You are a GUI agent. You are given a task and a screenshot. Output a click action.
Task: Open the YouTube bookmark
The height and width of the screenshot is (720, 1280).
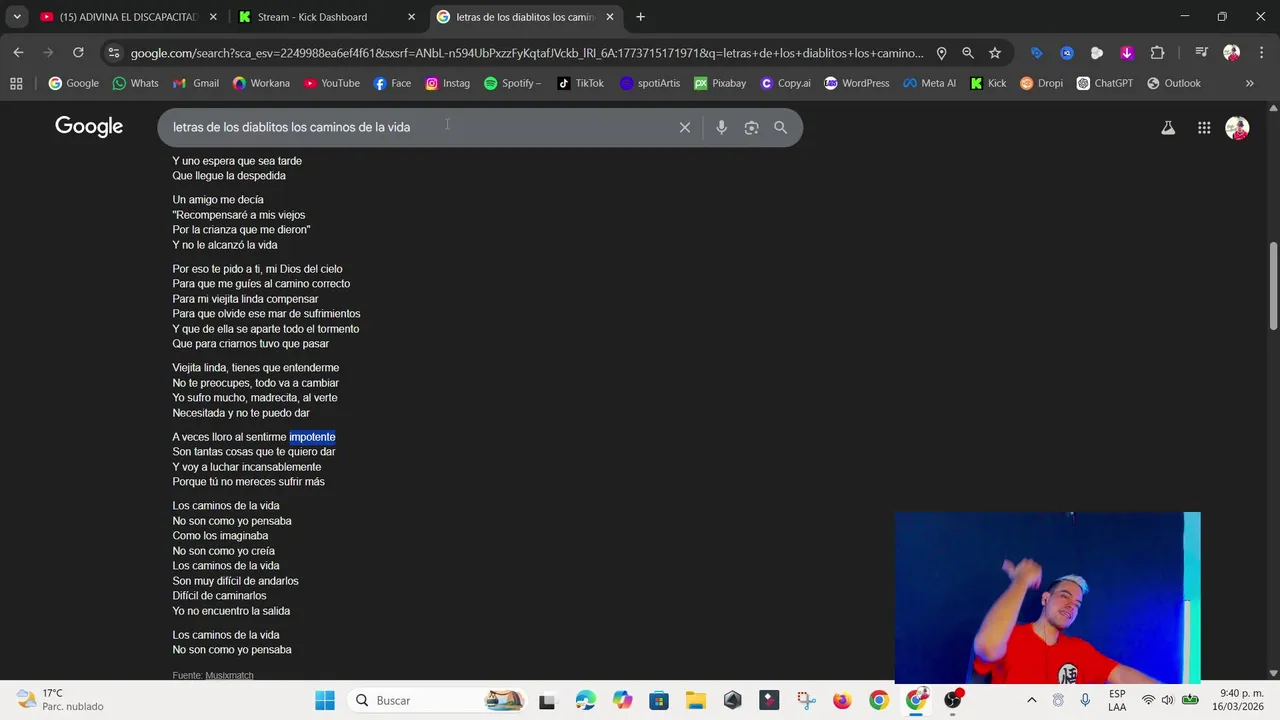[x=331, y=83]
